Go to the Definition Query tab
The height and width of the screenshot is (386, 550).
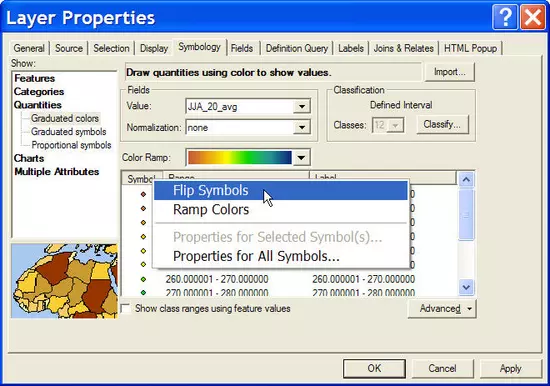click(297, 48)
